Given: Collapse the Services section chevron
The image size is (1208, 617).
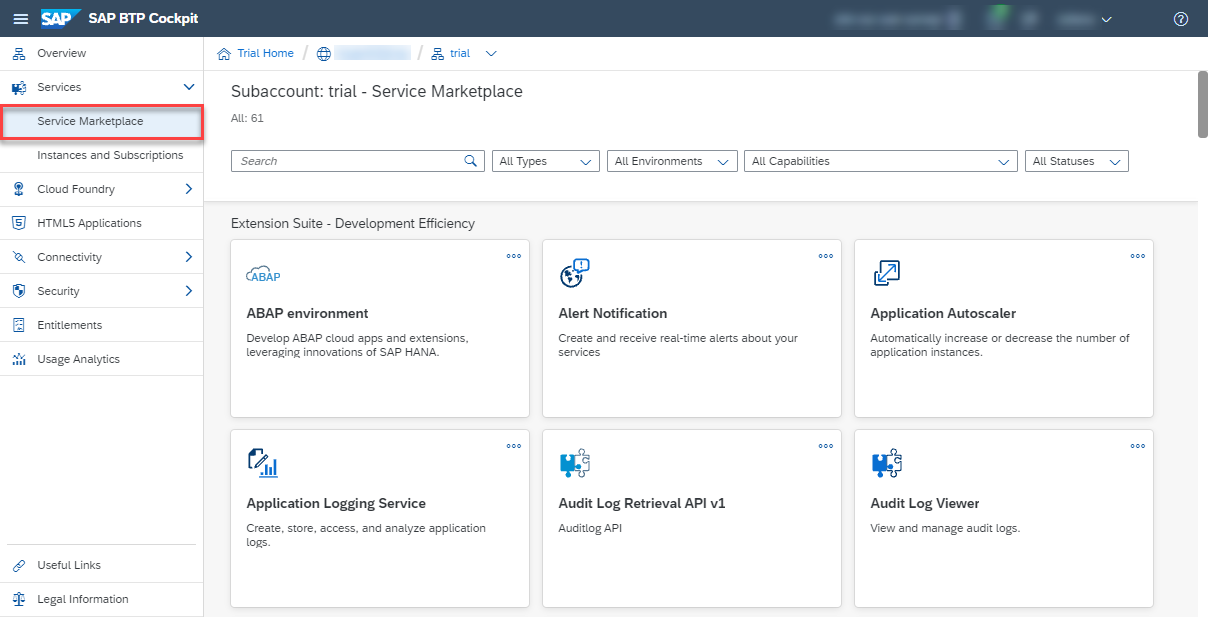Looking at the screenshot, I should coord(189,87).
